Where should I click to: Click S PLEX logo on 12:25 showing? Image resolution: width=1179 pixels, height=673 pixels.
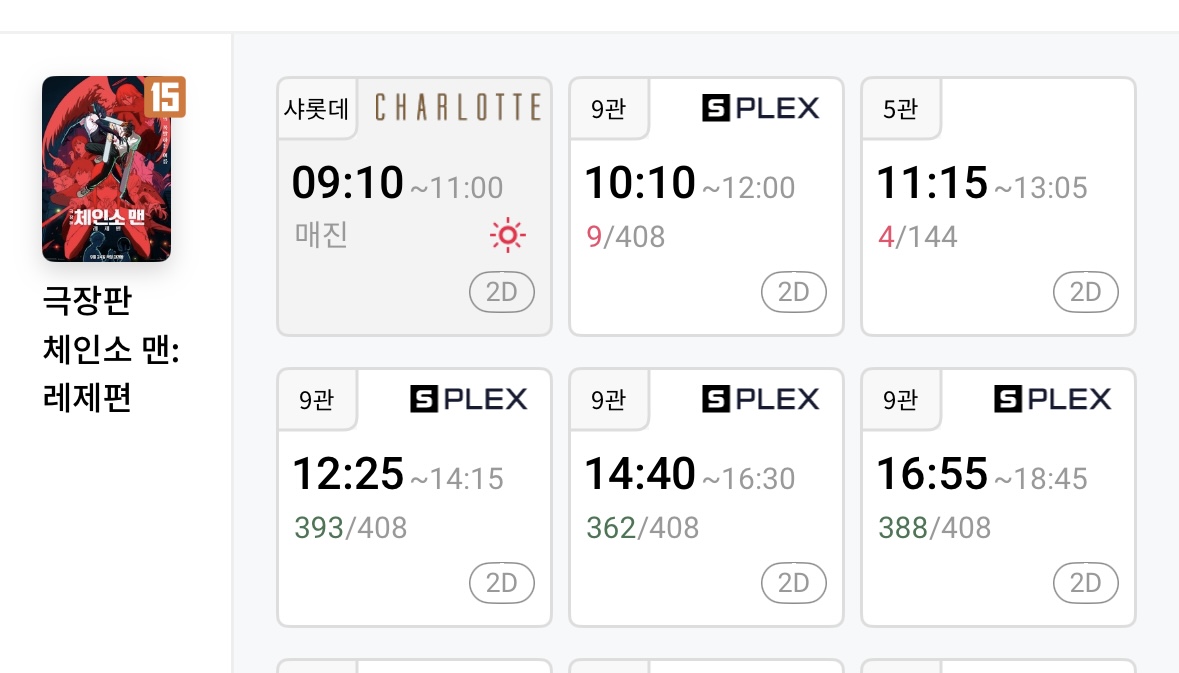[x=469, y=400]
